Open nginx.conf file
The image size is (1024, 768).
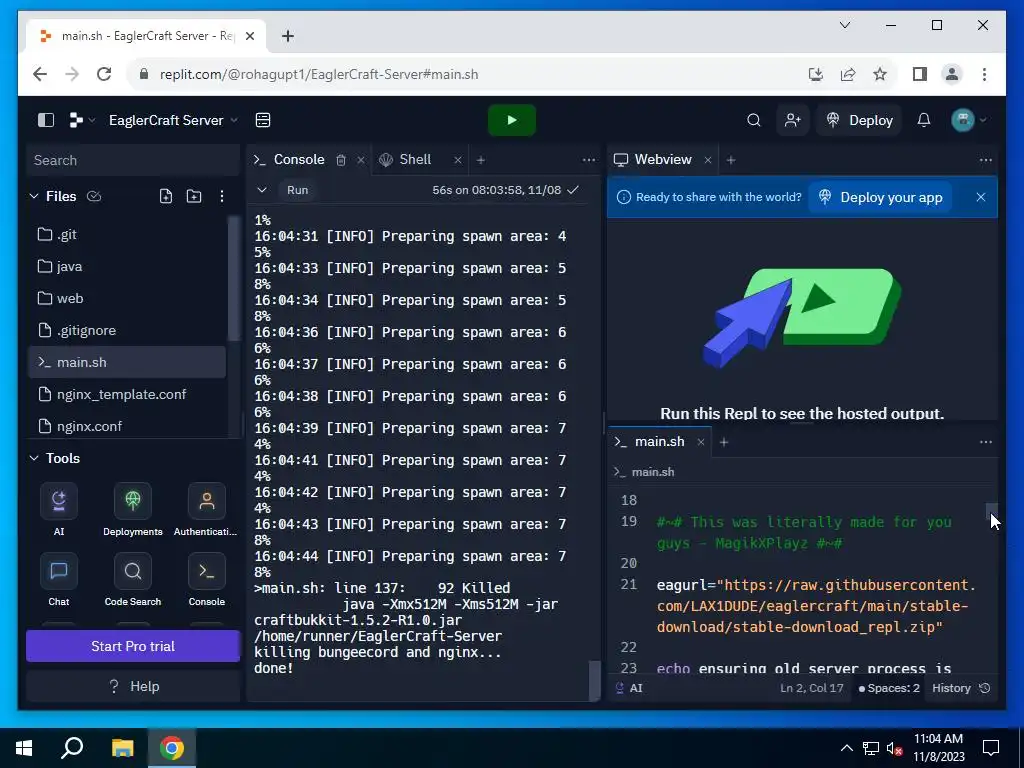(127, 426)
